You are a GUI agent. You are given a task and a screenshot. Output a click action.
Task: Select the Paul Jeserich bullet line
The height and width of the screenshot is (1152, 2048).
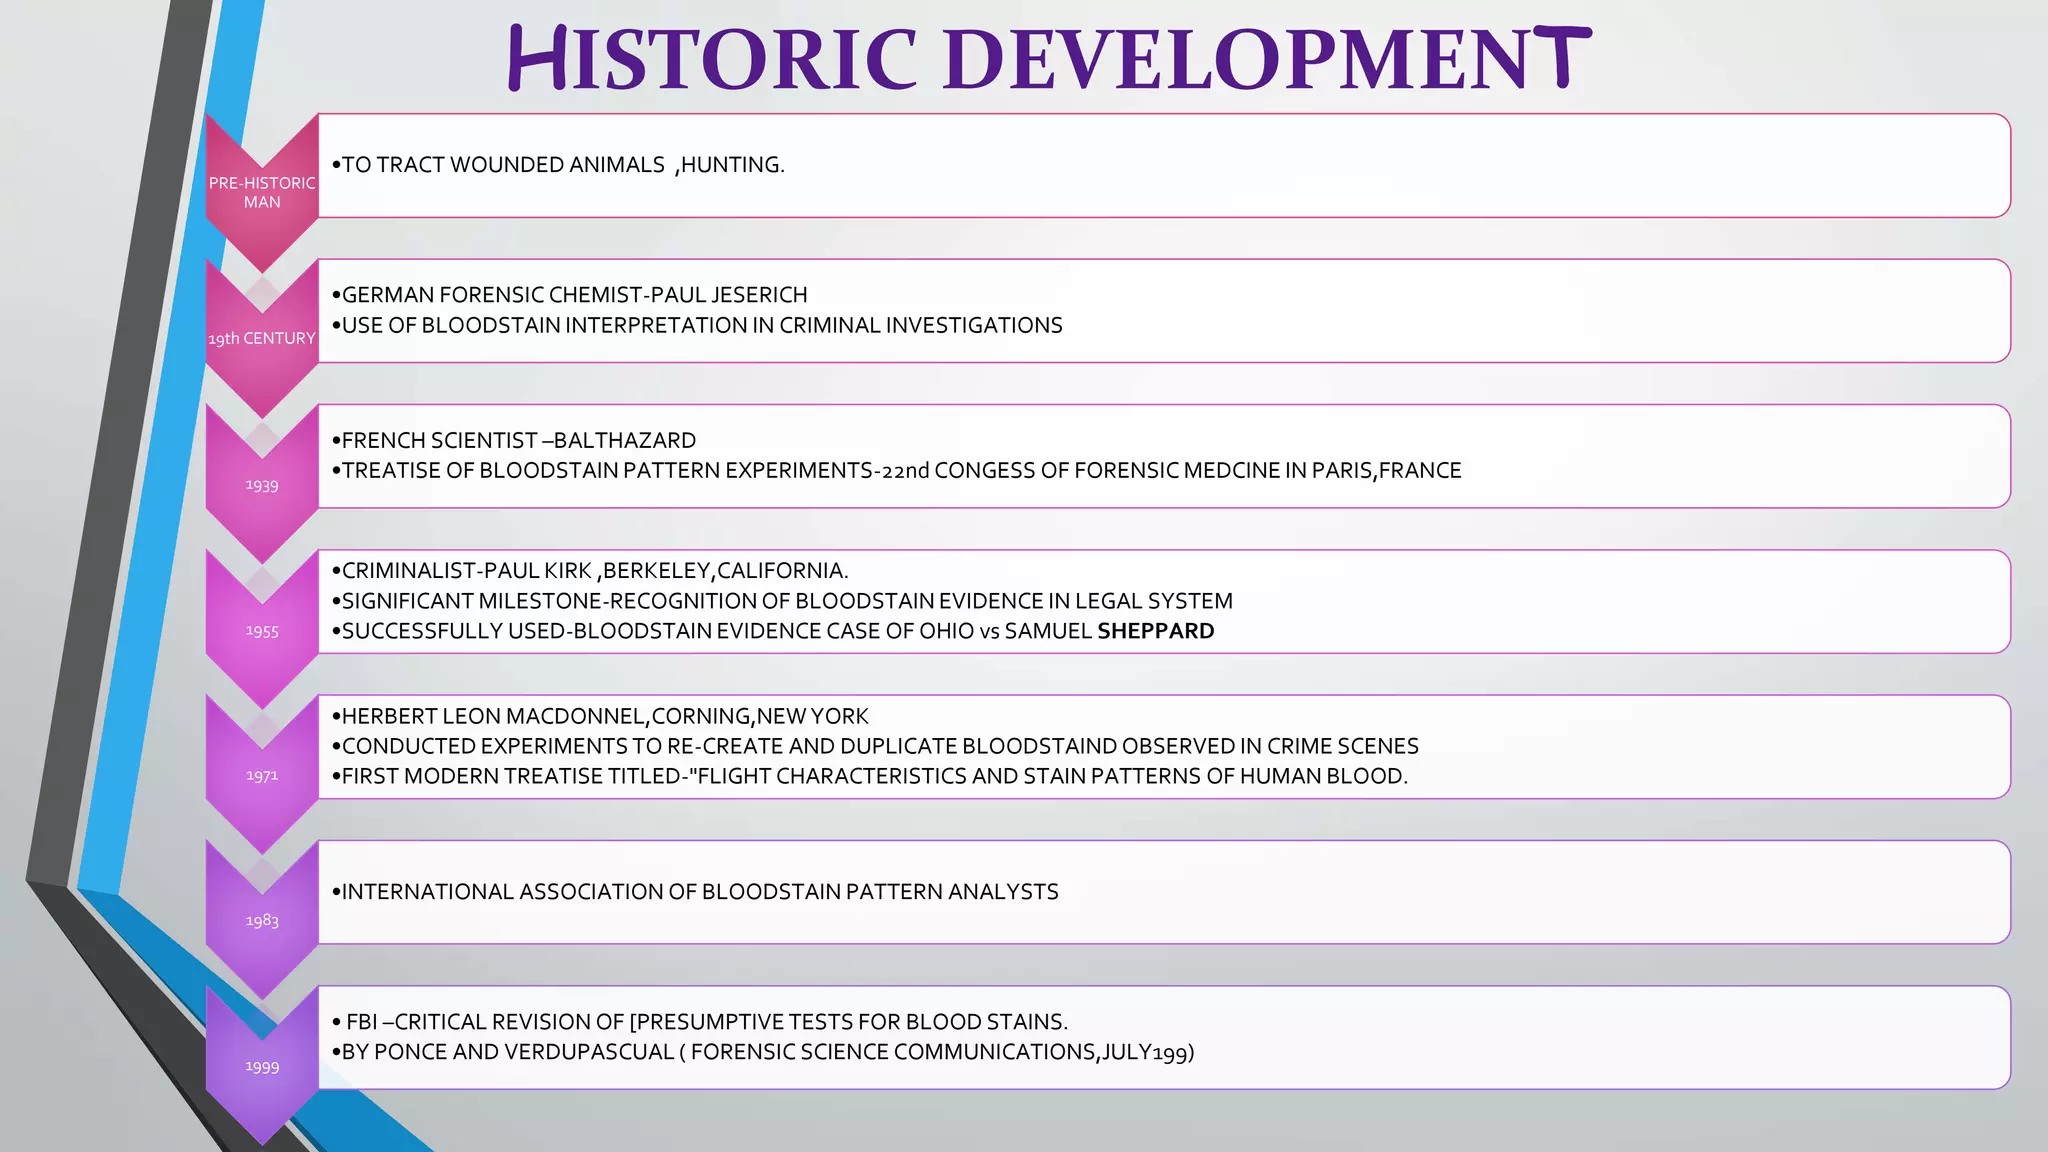(574, 295)
